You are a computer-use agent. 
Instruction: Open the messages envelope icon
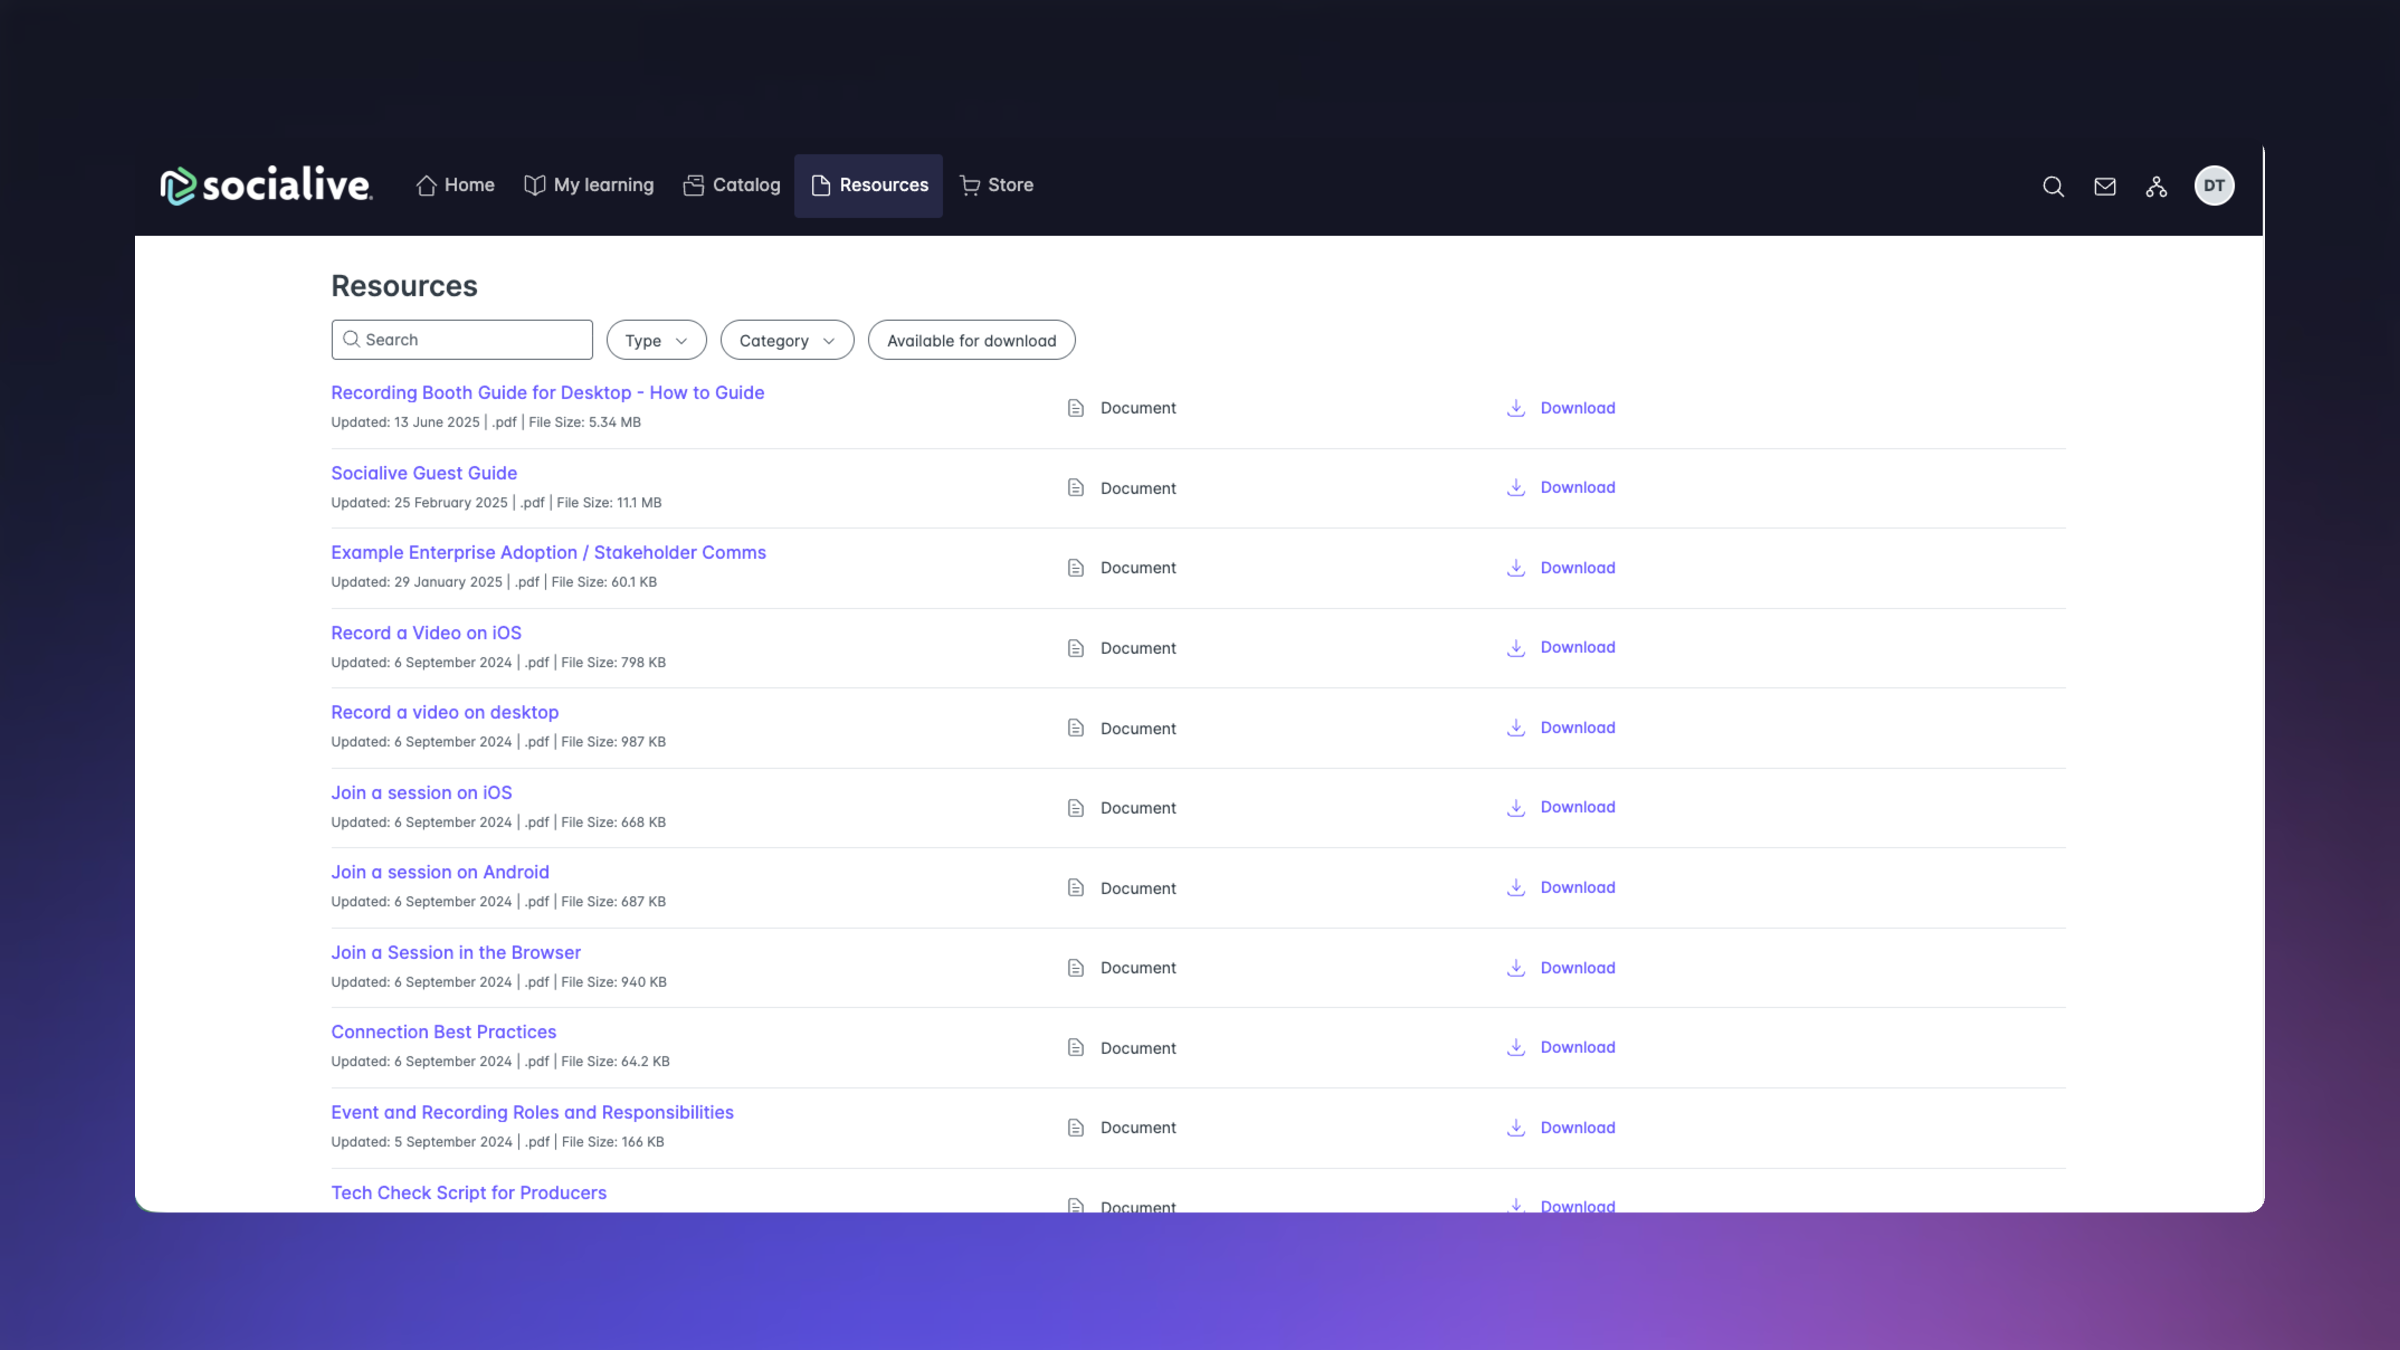(2105, 186)
